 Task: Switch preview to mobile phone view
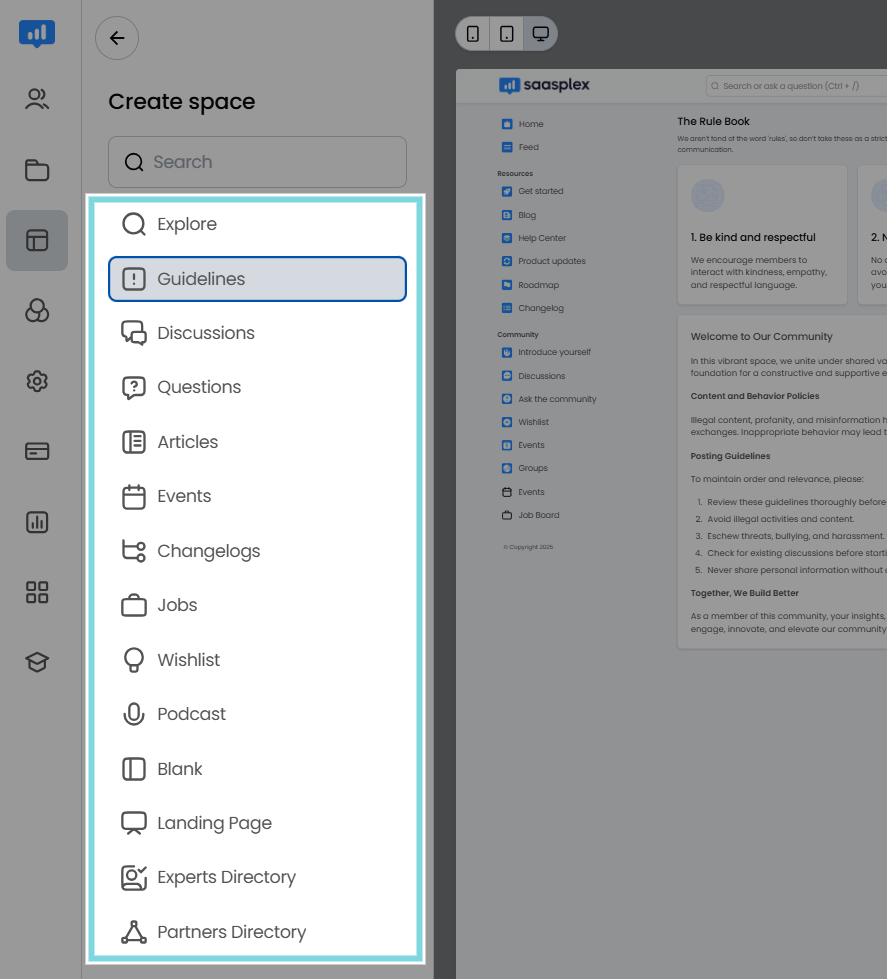473,34
